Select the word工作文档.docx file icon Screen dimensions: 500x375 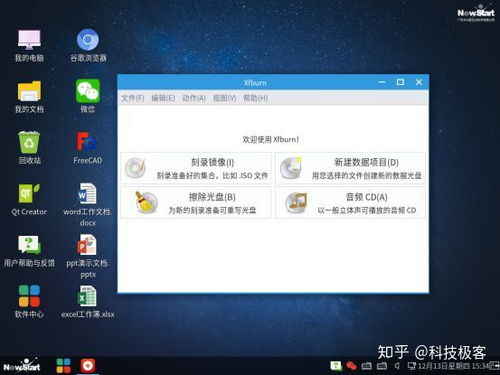click(88, 204)
